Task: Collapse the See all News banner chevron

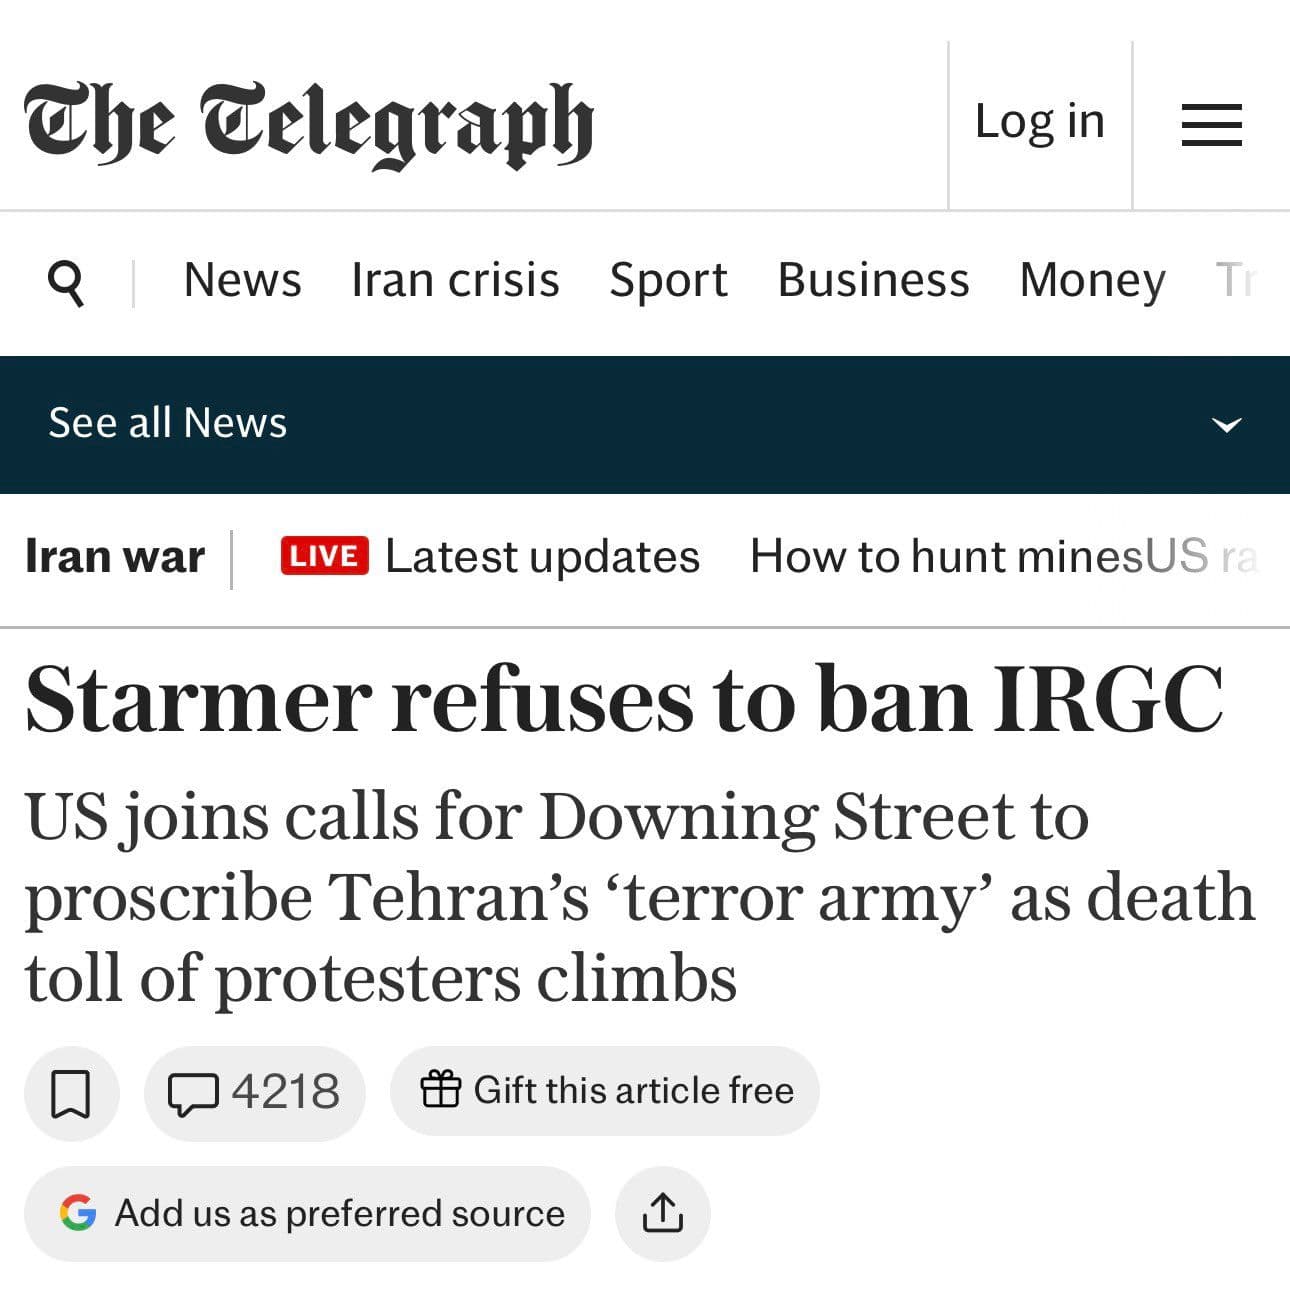Action: pos(1227,425)
